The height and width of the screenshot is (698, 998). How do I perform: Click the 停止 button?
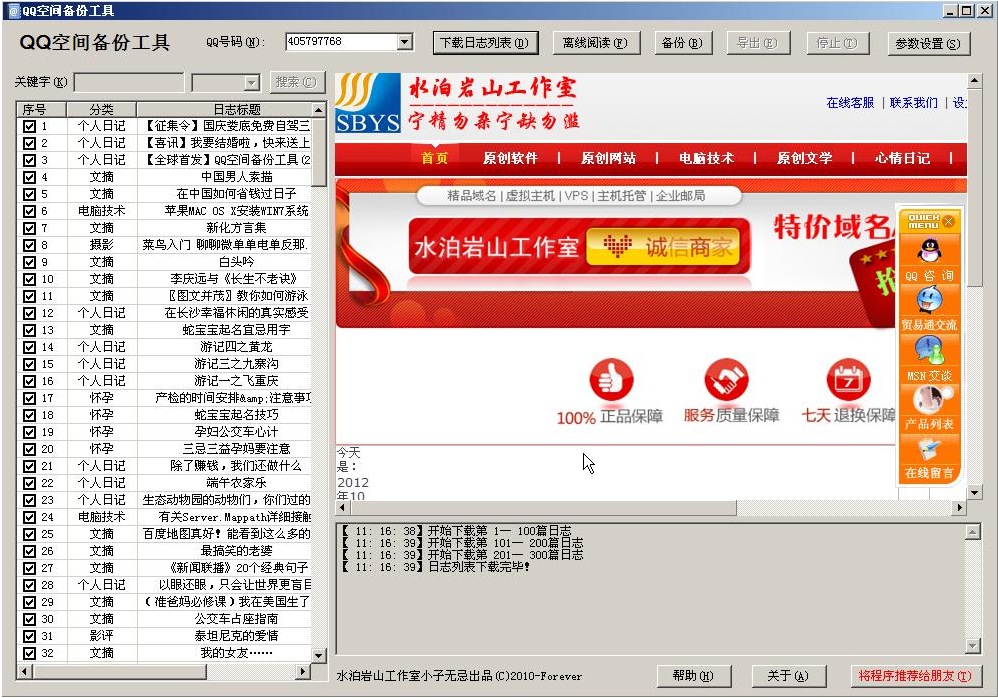pos(836,43)
